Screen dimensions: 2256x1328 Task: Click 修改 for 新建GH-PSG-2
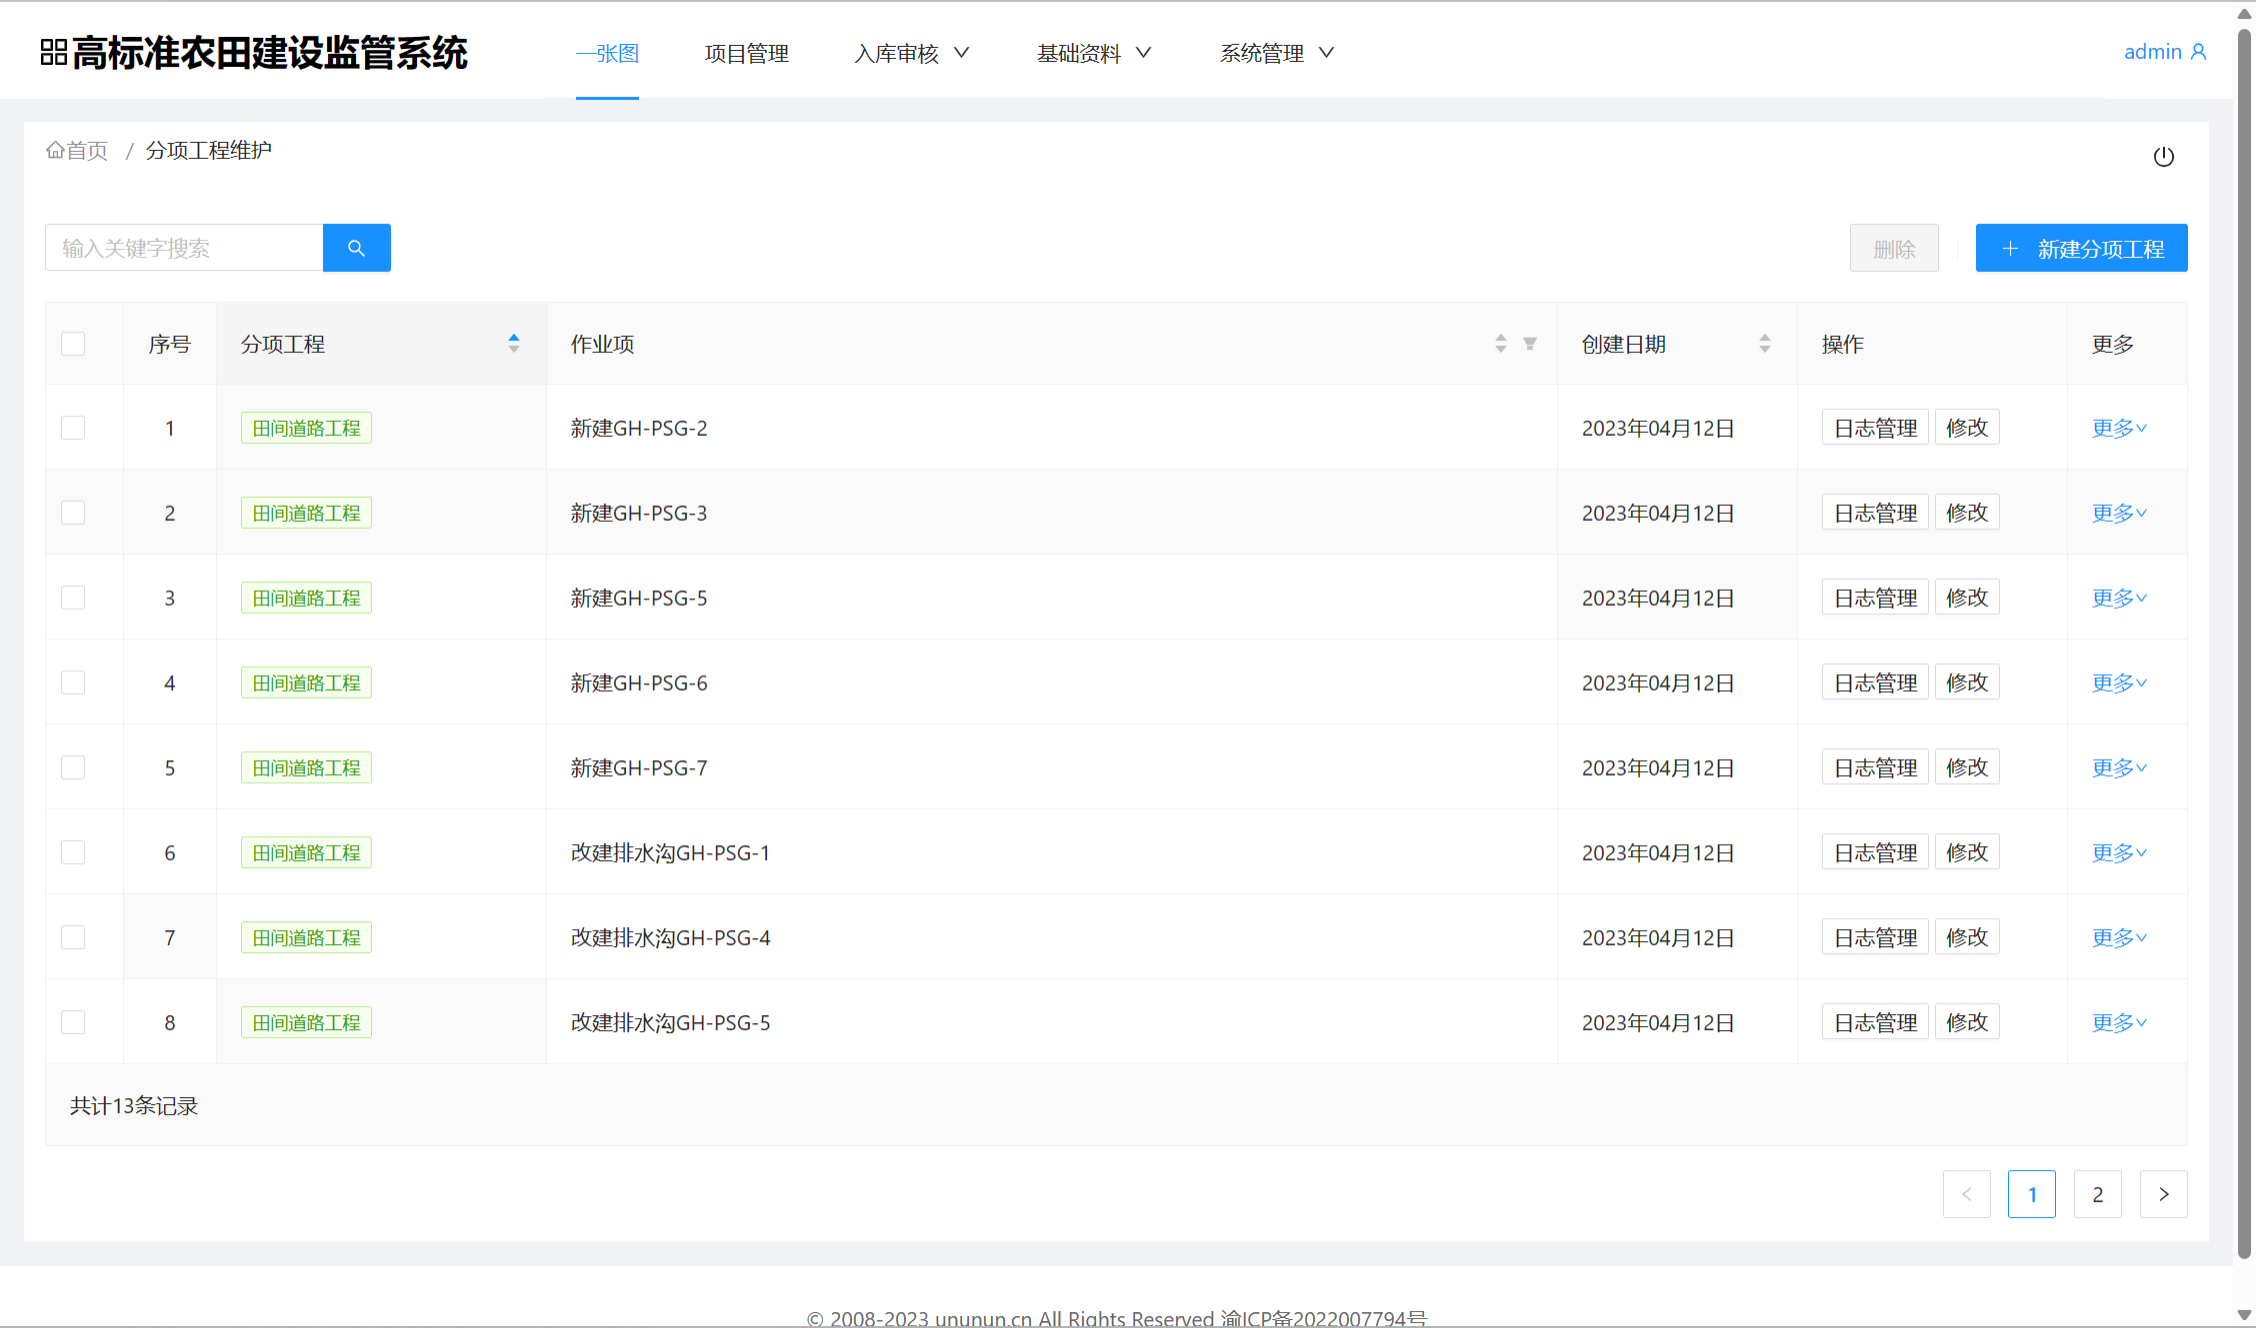(x=1967, y=428)
